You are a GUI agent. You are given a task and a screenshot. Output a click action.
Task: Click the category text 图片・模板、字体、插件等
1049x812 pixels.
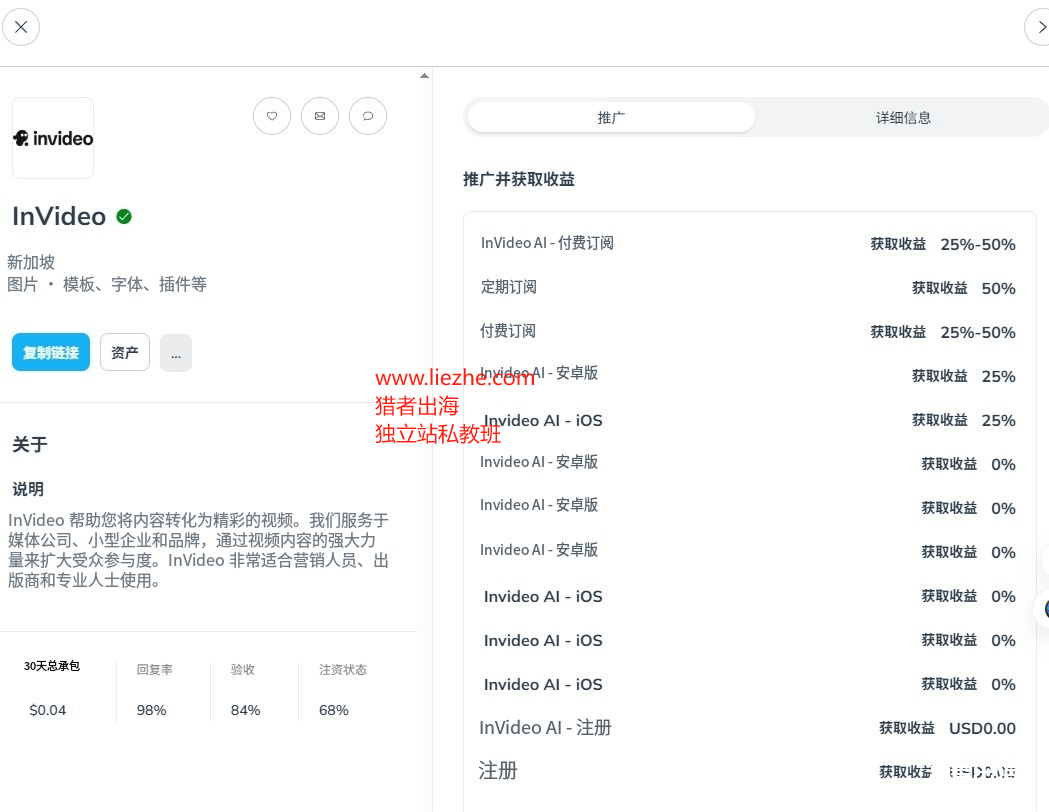[x=106, y=284]
